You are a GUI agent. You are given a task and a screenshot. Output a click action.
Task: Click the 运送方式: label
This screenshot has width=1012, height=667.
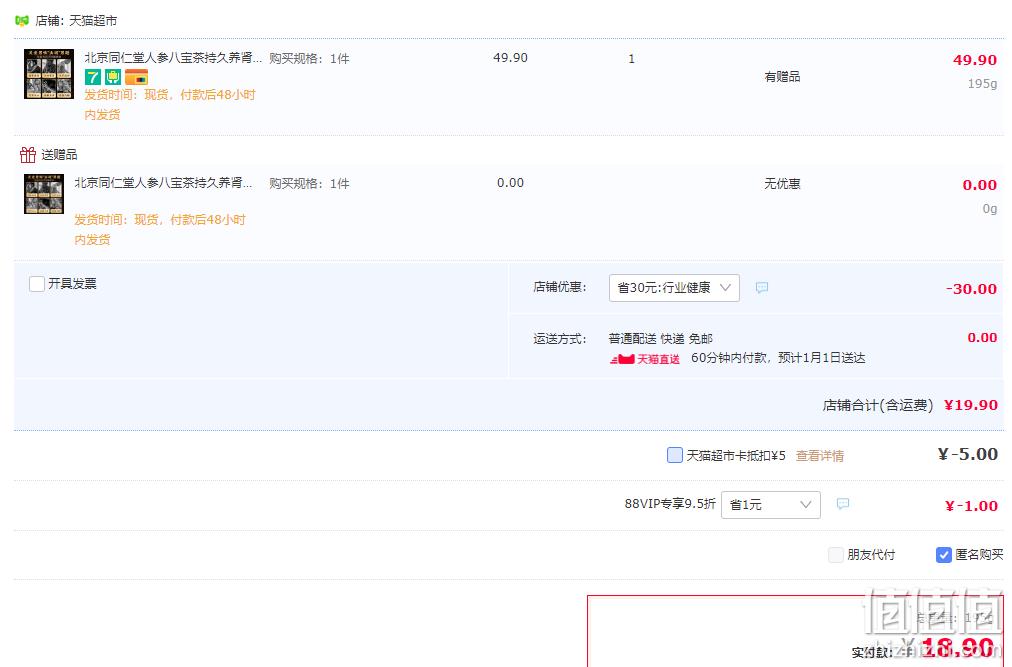[x=560, y=339]
